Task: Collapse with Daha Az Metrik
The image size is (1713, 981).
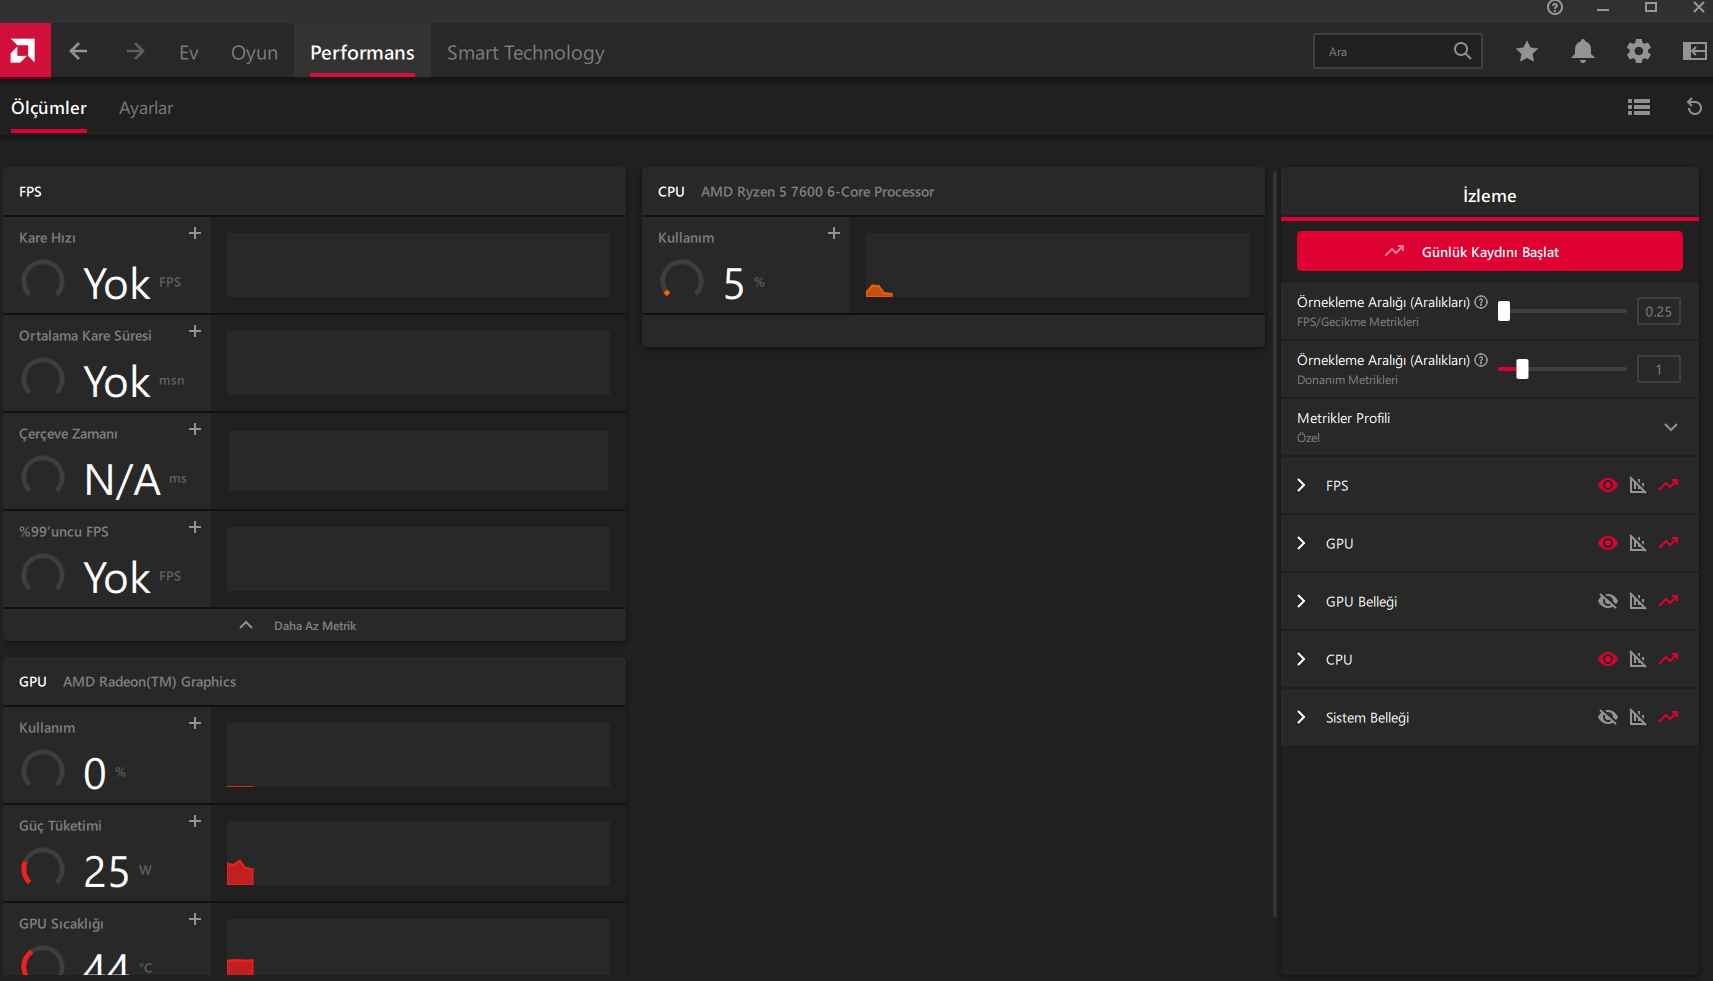Action: [315, 625]
